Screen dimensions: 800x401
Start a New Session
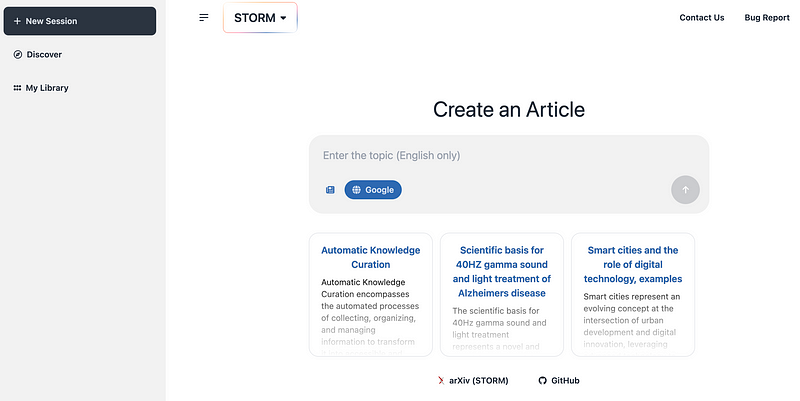(x=80, y=21)
